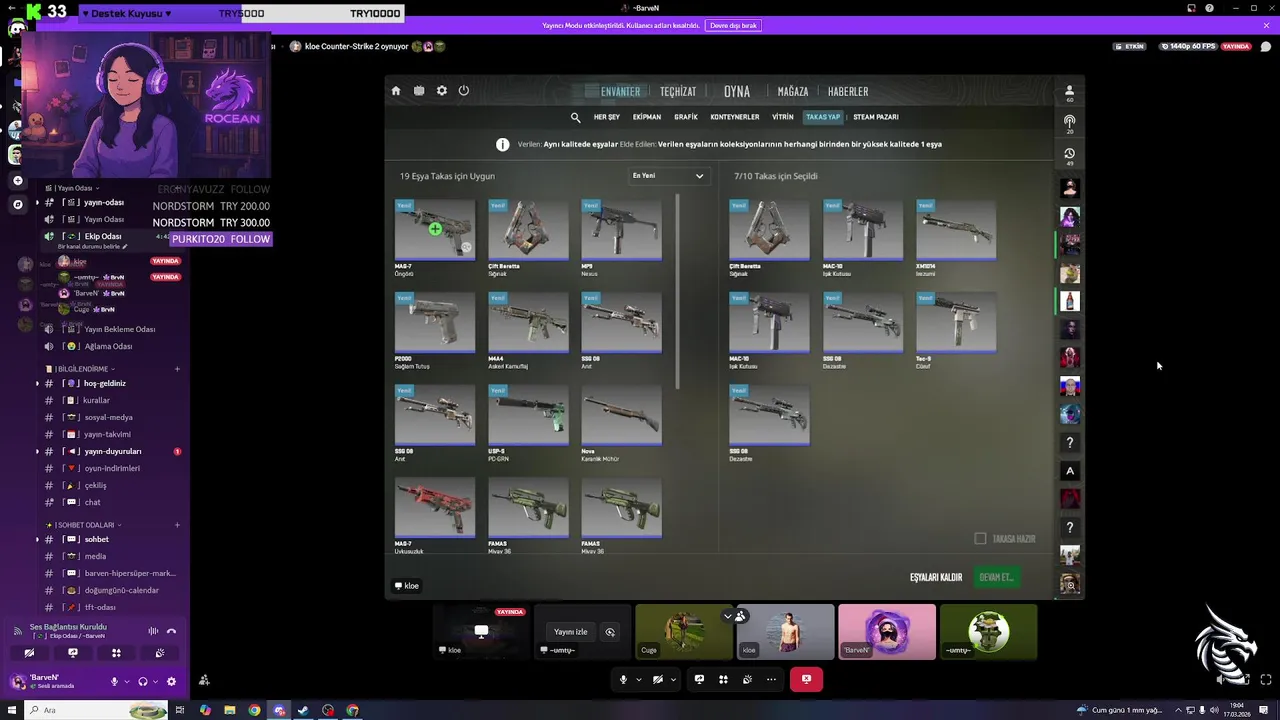The height and width of the screenshot is (720, 1280).
Task: Select USP-S PD-GRN skin thumbnail
Action: 528,415
